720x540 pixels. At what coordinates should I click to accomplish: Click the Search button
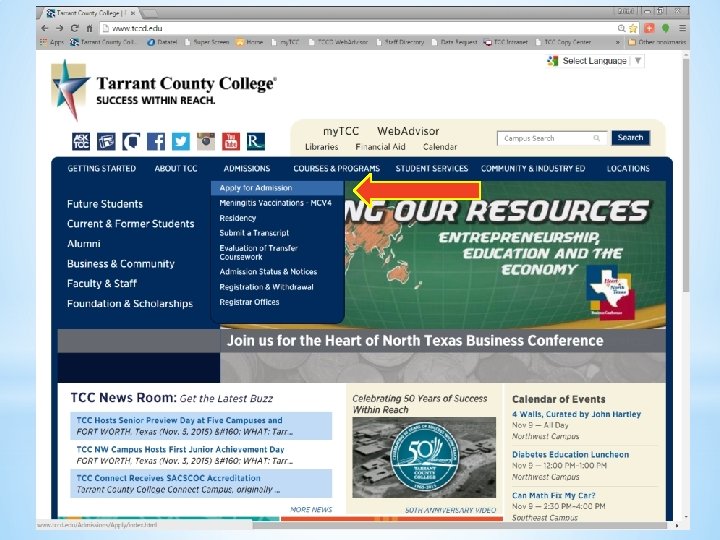[x=630, y=138]
